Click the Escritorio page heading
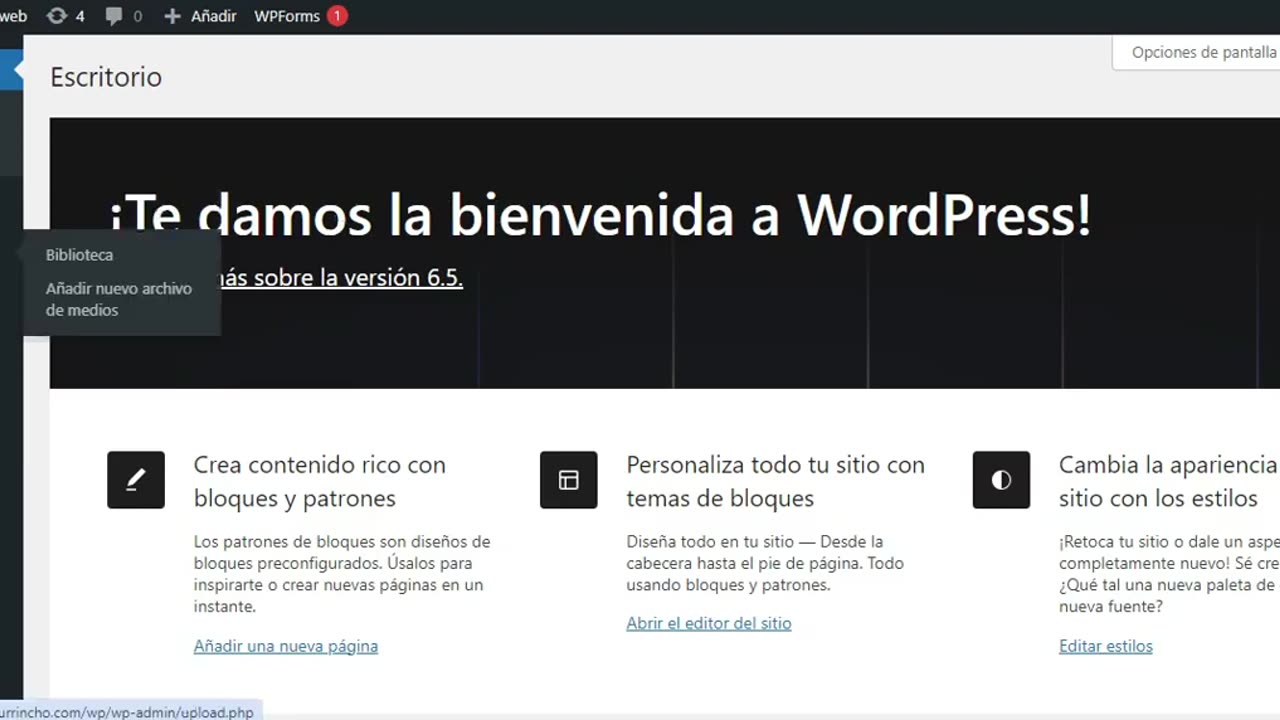1280x720 pixels. (106, 77)
